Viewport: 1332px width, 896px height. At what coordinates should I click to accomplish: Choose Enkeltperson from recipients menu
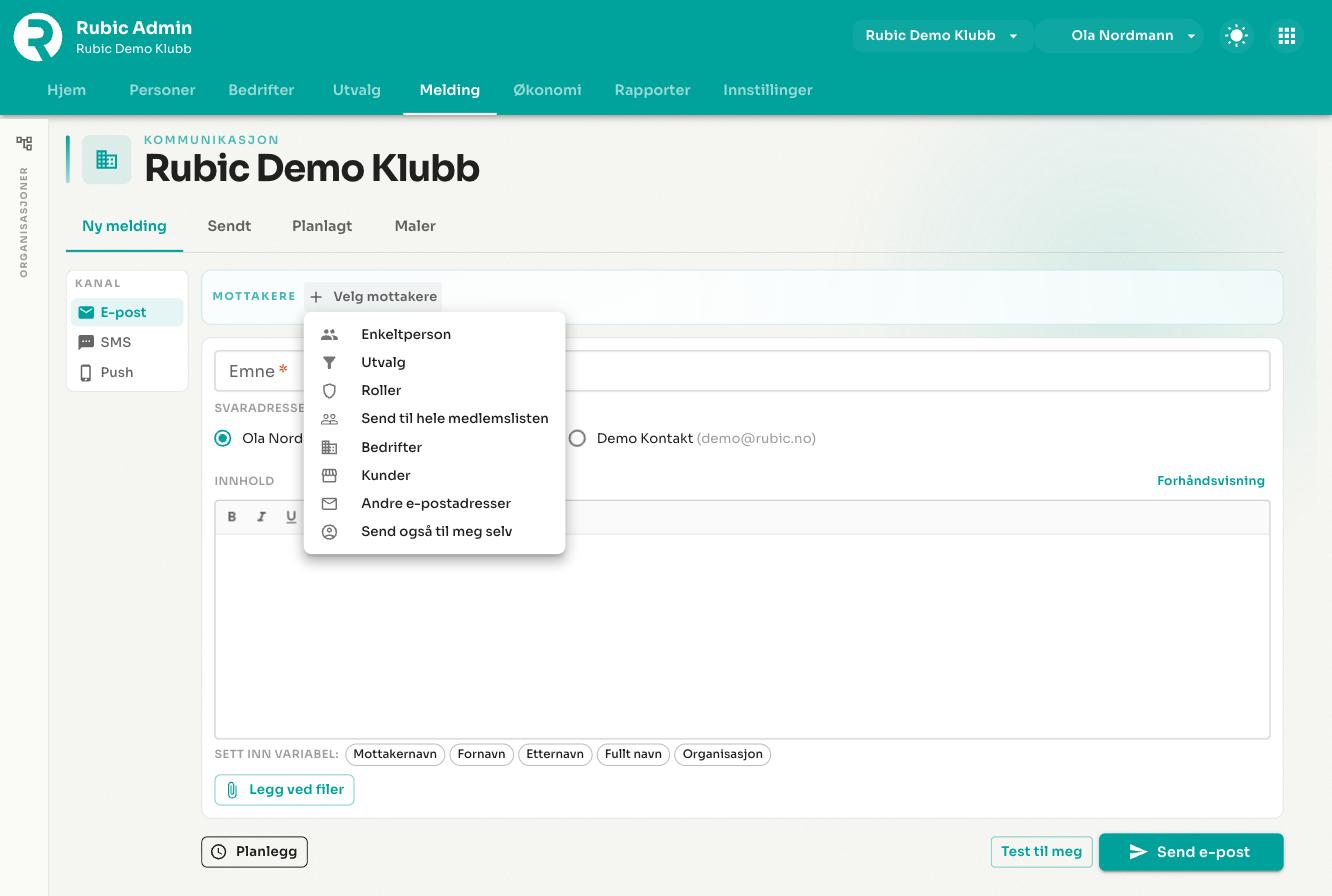tap(434, 335)
